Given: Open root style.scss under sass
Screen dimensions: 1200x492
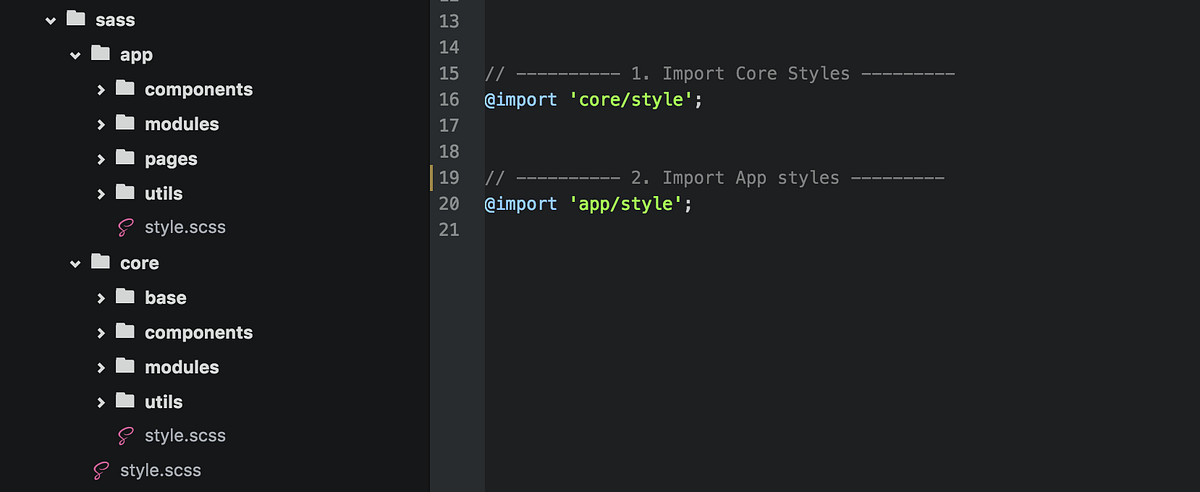Looking at the screenshot, I should pyautogui.click(x=160, y=471).
